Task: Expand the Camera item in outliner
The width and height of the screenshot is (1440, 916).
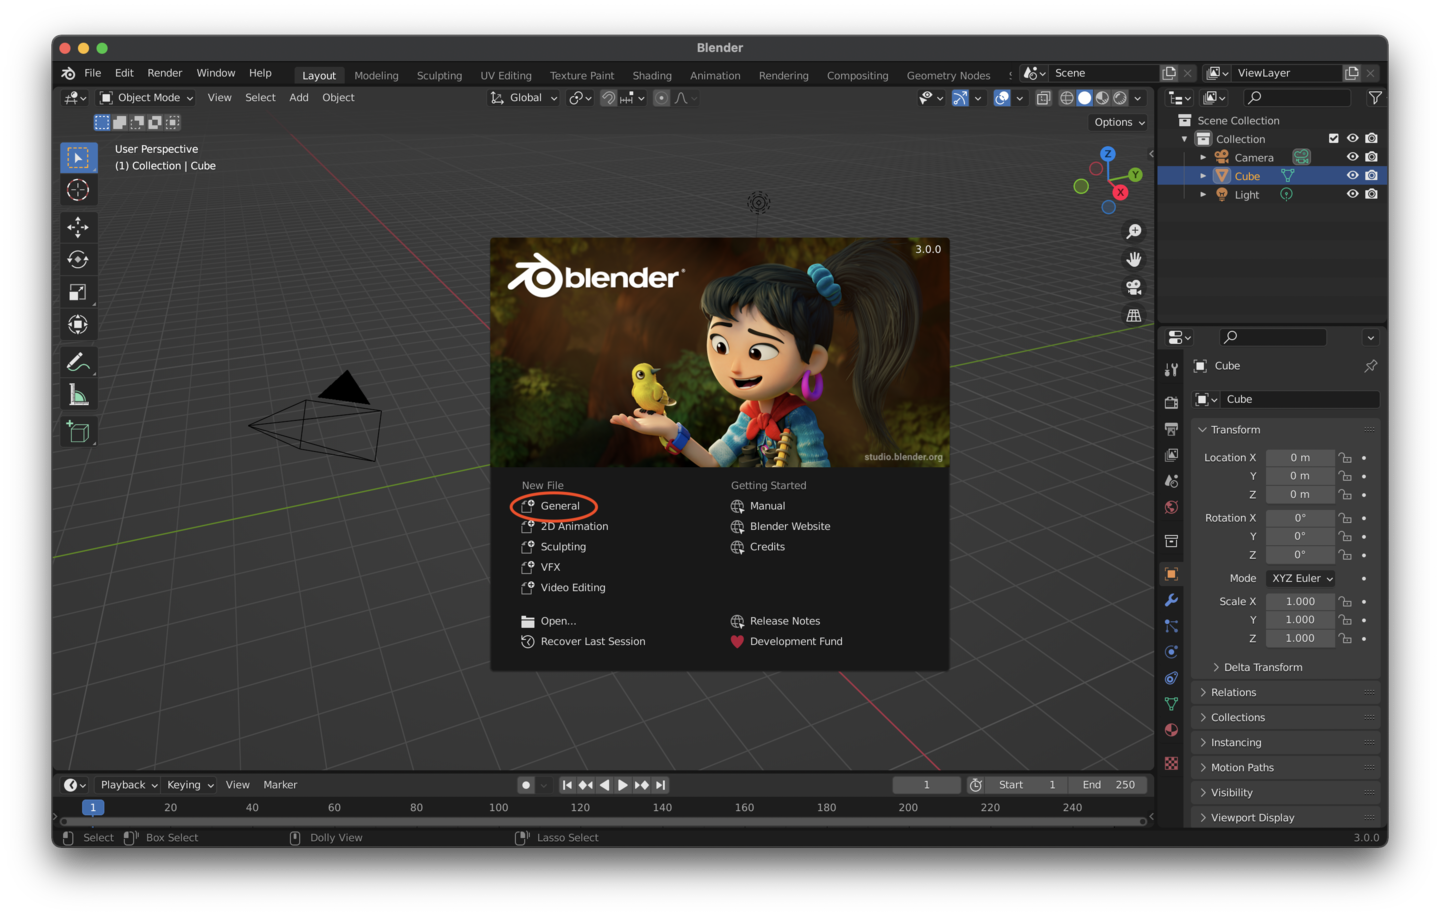Action: 1203,157
